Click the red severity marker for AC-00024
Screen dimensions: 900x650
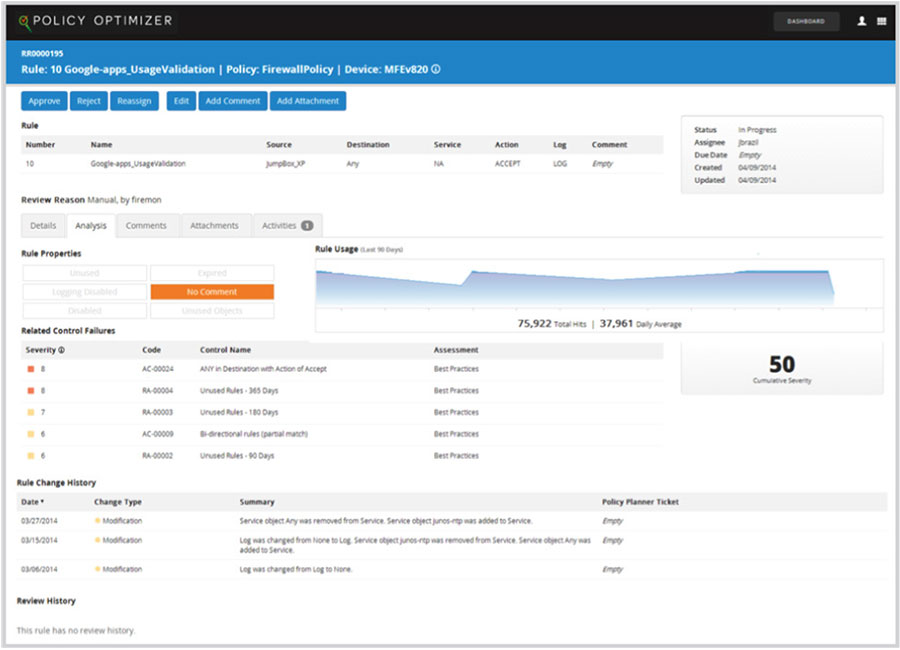pyautogui.click(x=31, y=369)
